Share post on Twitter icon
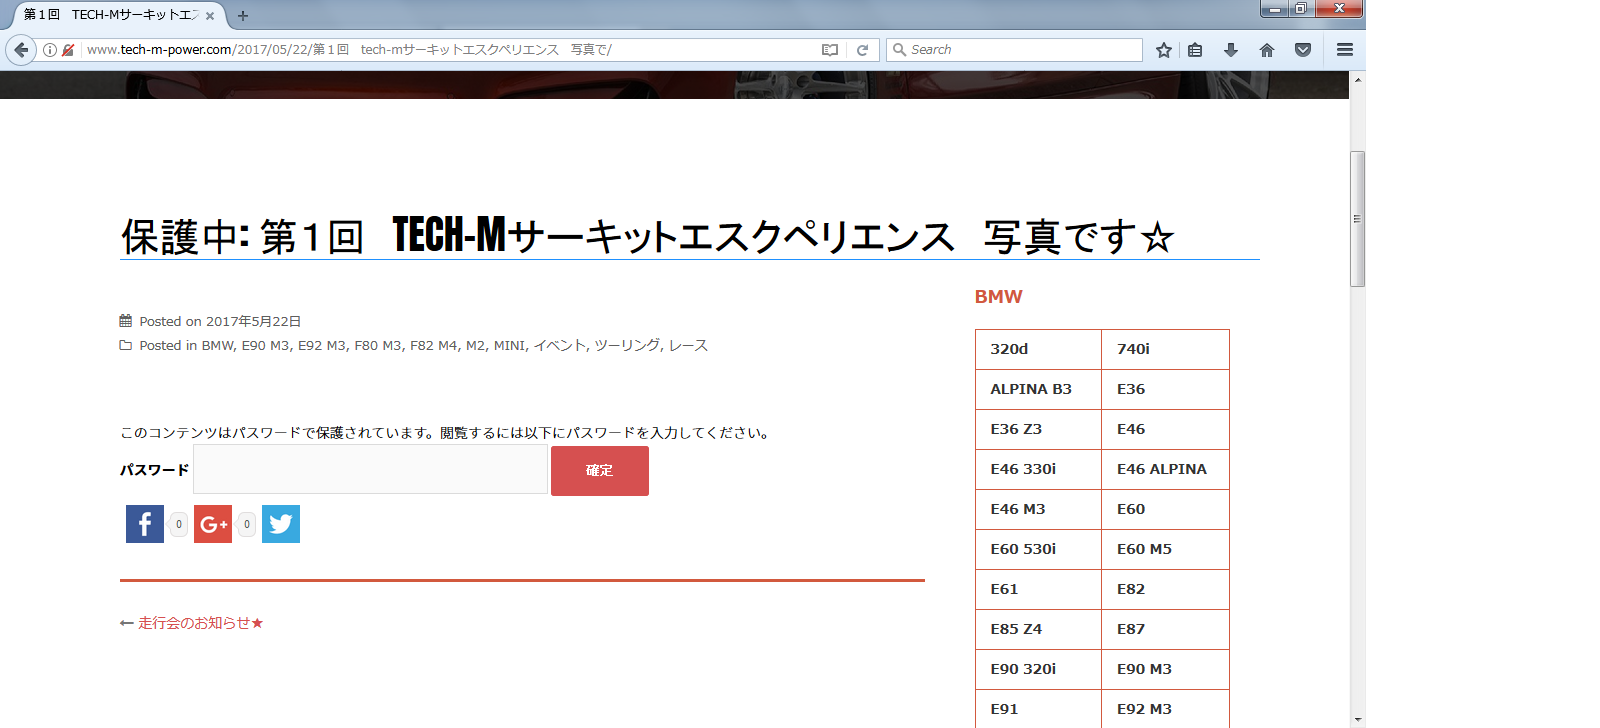The height and width of the screenshot is (728, 1600). [281, 524]
